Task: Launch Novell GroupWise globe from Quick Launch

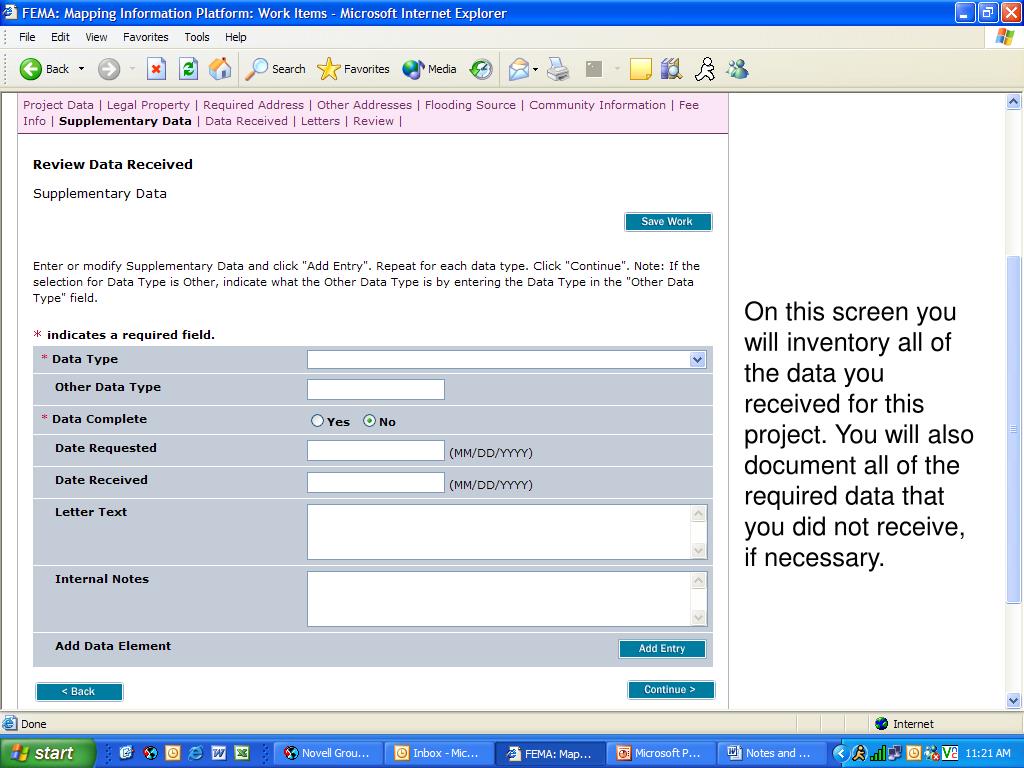Action: [150, 753]
